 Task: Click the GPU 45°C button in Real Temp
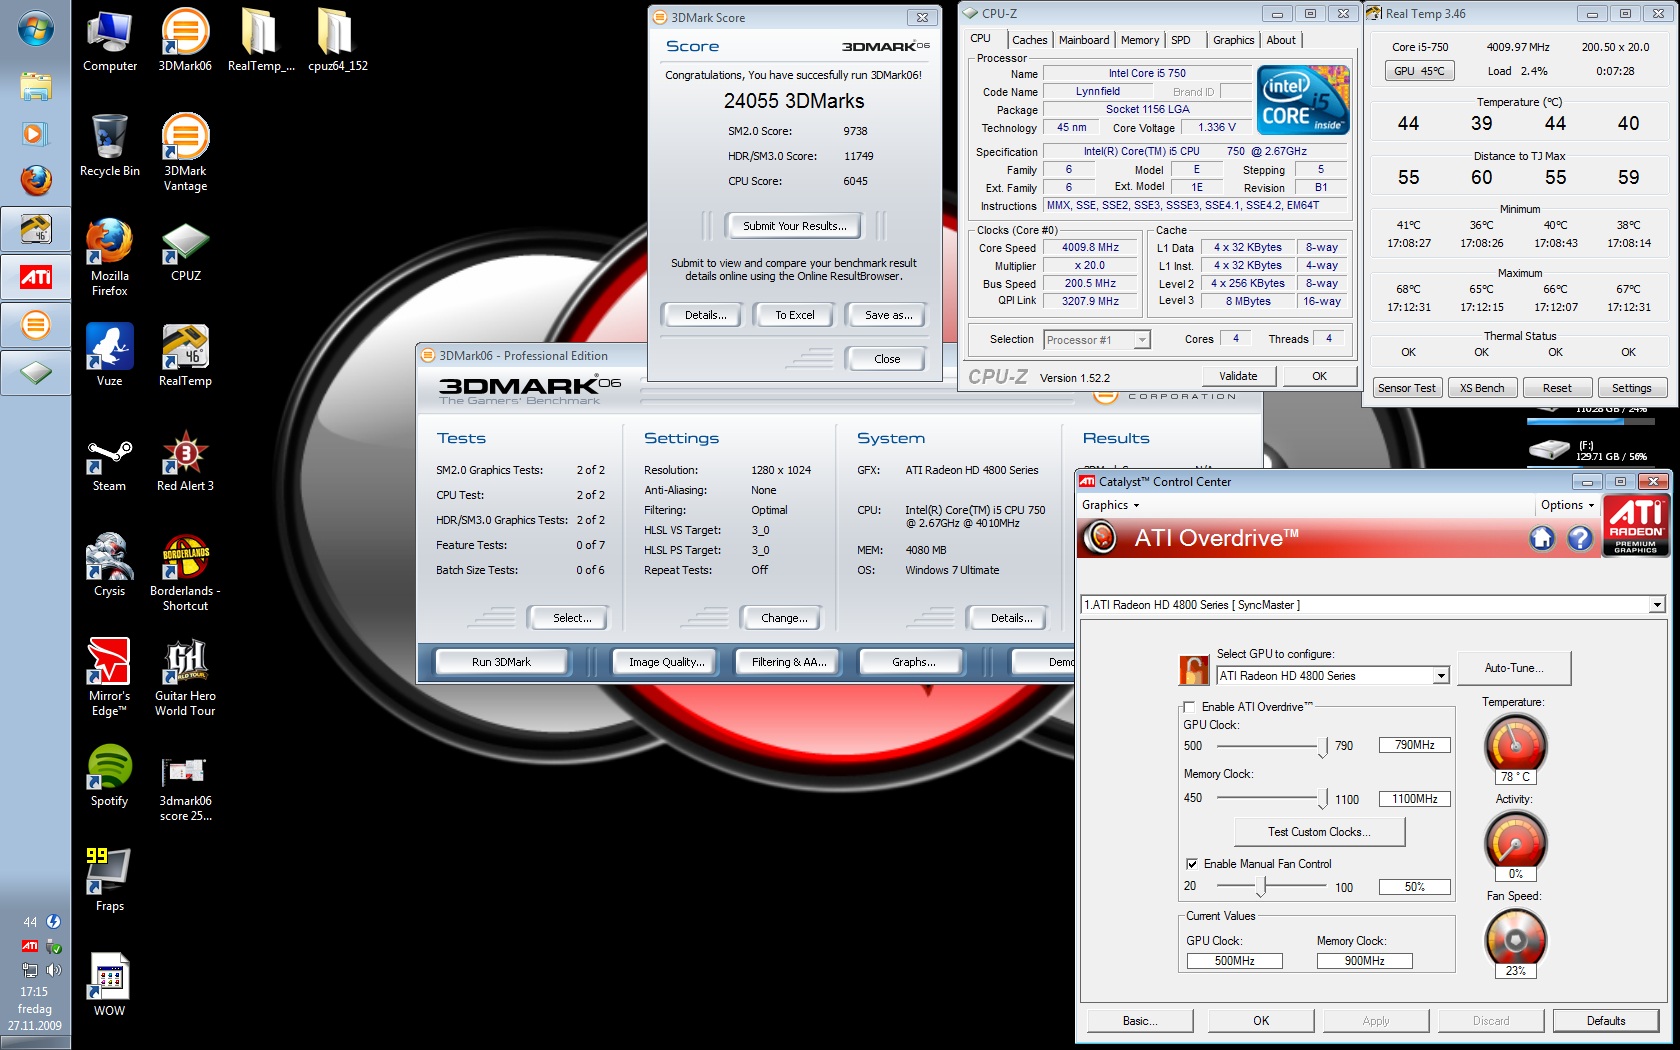click(1419, 71)
